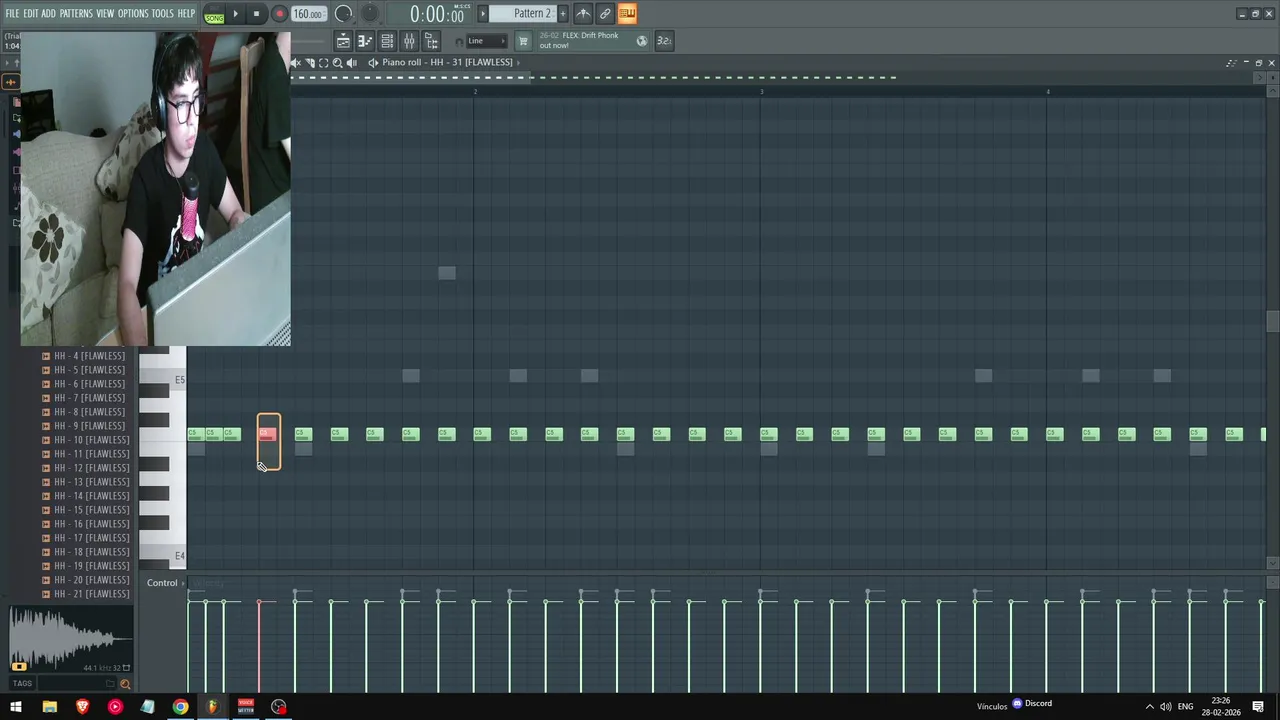The image size is (1280, 720).
Task: Add new pattern with plus button
Action: click(x=561, y=13)
